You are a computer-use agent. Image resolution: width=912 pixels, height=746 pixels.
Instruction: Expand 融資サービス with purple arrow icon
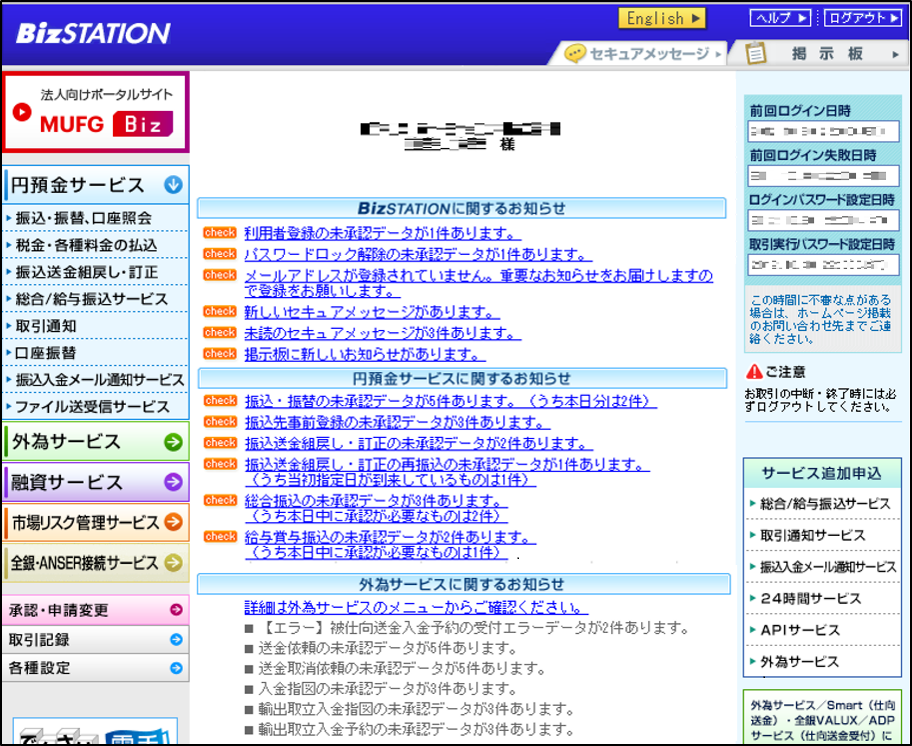coord(173,482)
